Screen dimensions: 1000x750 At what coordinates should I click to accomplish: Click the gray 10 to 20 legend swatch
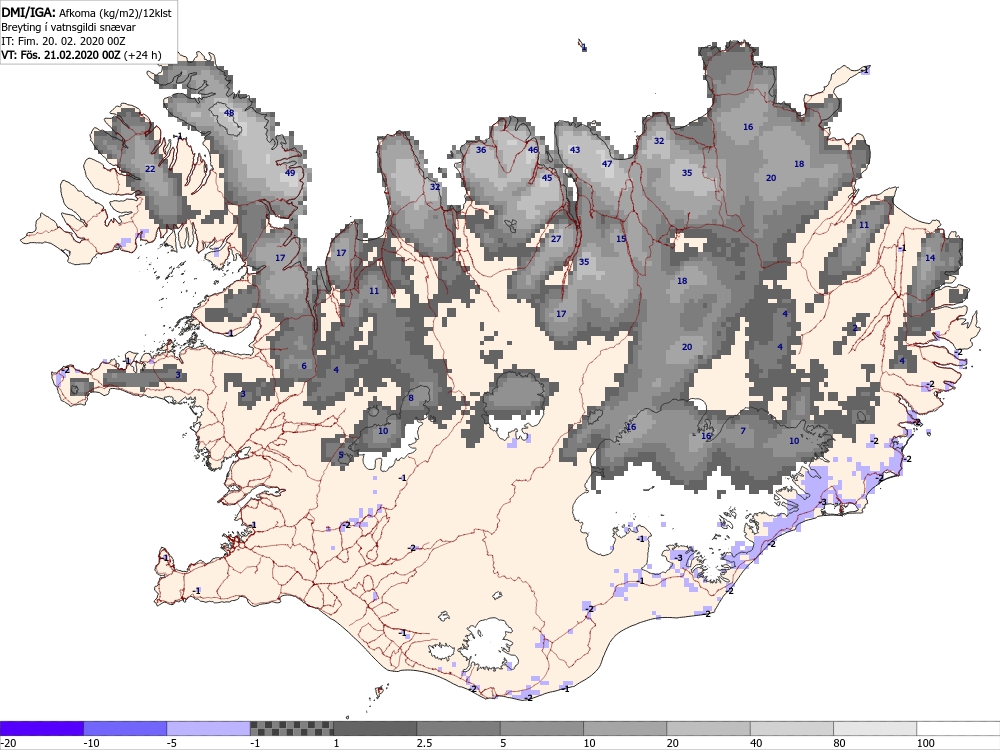tap(625, 728)
